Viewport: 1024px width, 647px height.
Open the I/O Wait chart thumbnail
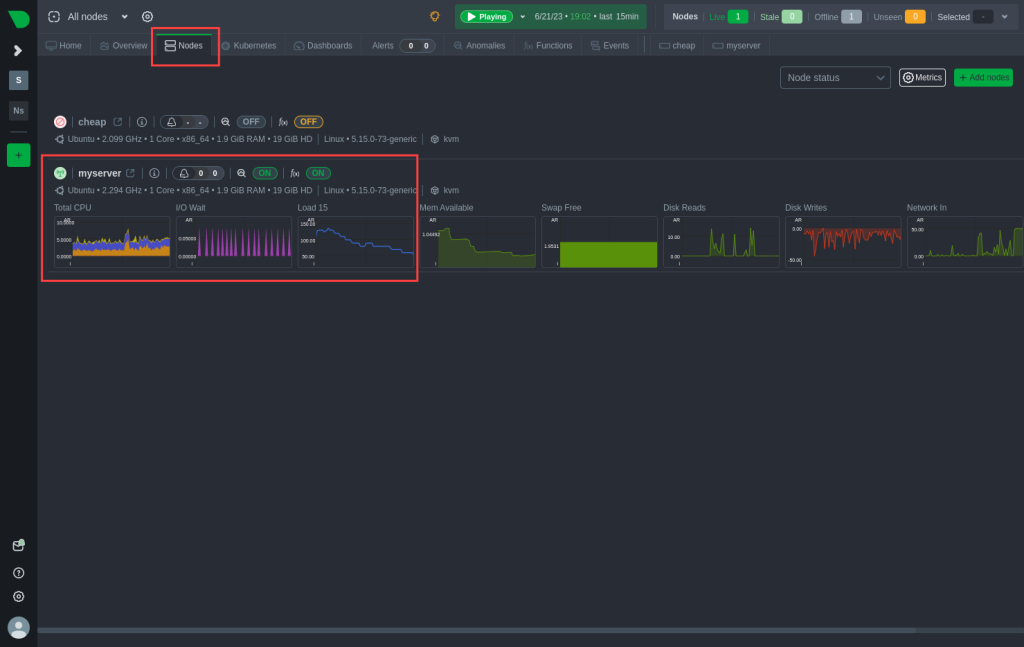coord(234,242)
